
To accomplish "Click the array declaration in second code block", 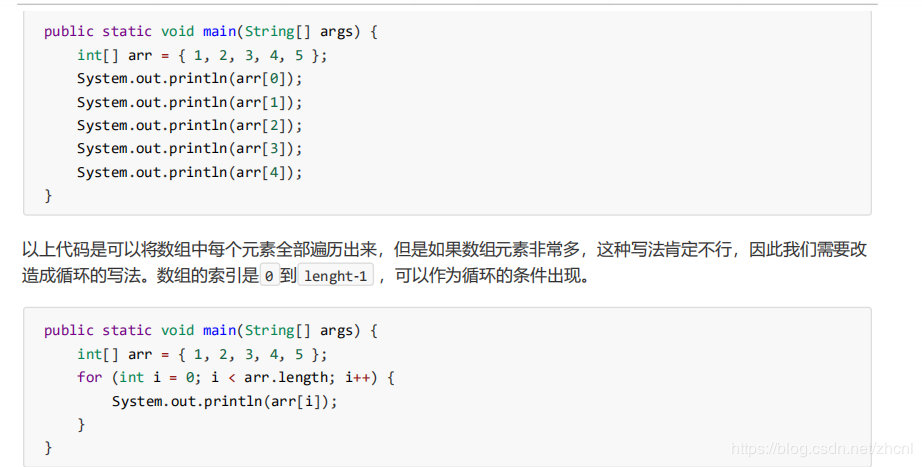I will 202,354.
